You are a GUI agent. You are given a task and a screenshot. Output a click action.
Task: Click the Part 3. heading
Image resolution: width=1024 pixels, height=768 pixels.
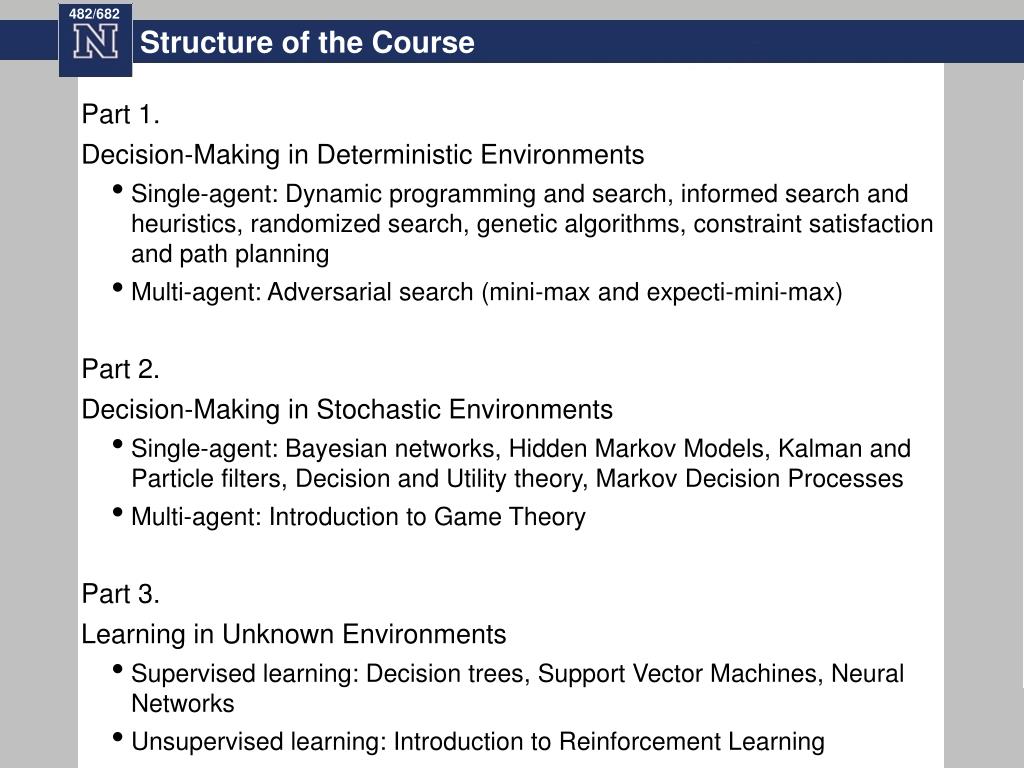pos(120,594)
